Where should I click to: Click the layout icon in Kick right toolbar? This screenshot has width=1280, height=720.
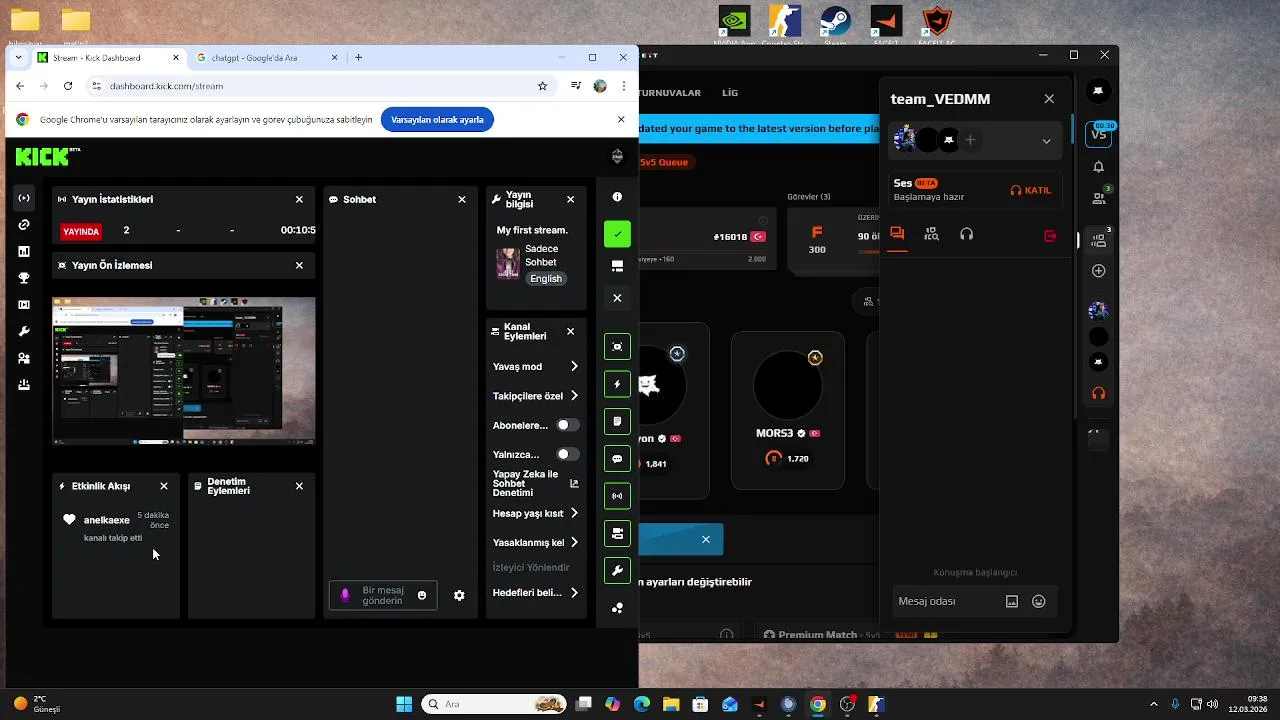coord(617,266)
